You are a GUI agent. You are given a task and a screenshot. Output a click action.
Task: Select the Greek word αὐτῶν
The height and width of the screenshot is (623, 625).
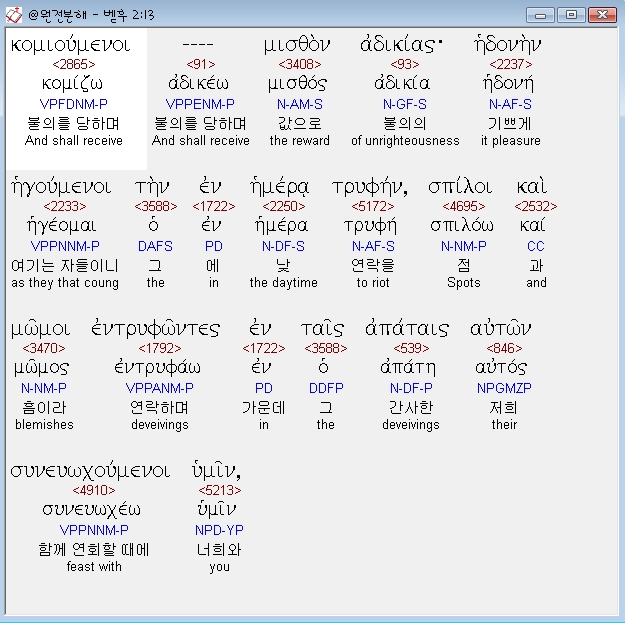point(501,329)
